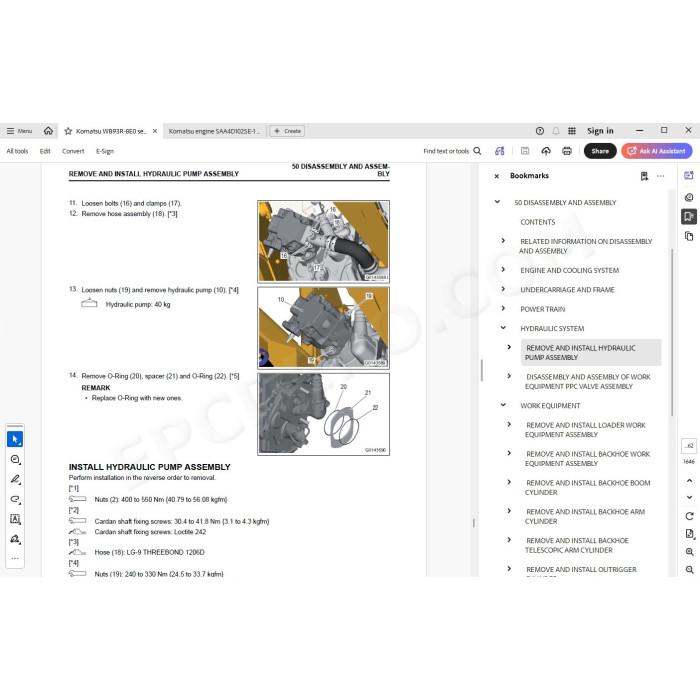Select the text recognition tool
Viewport: 700px width, 700px height.
coord(15,519)
